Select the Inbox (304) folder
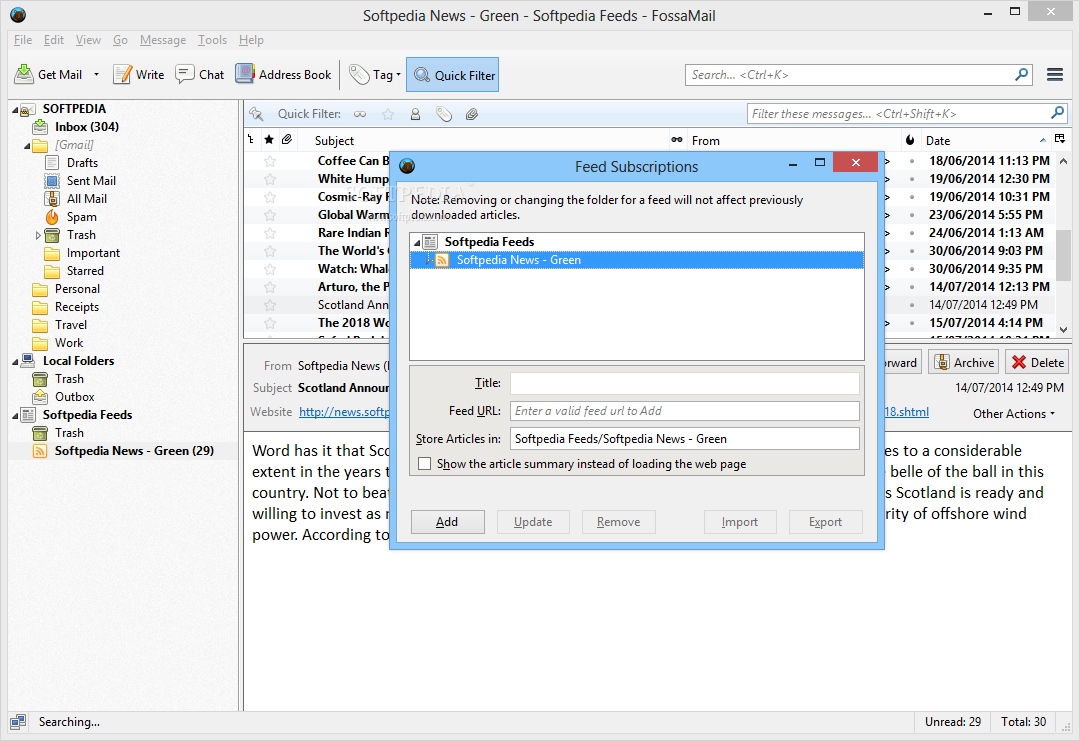1080x741 pixels. pyautogui.click(x=87, y=127)
